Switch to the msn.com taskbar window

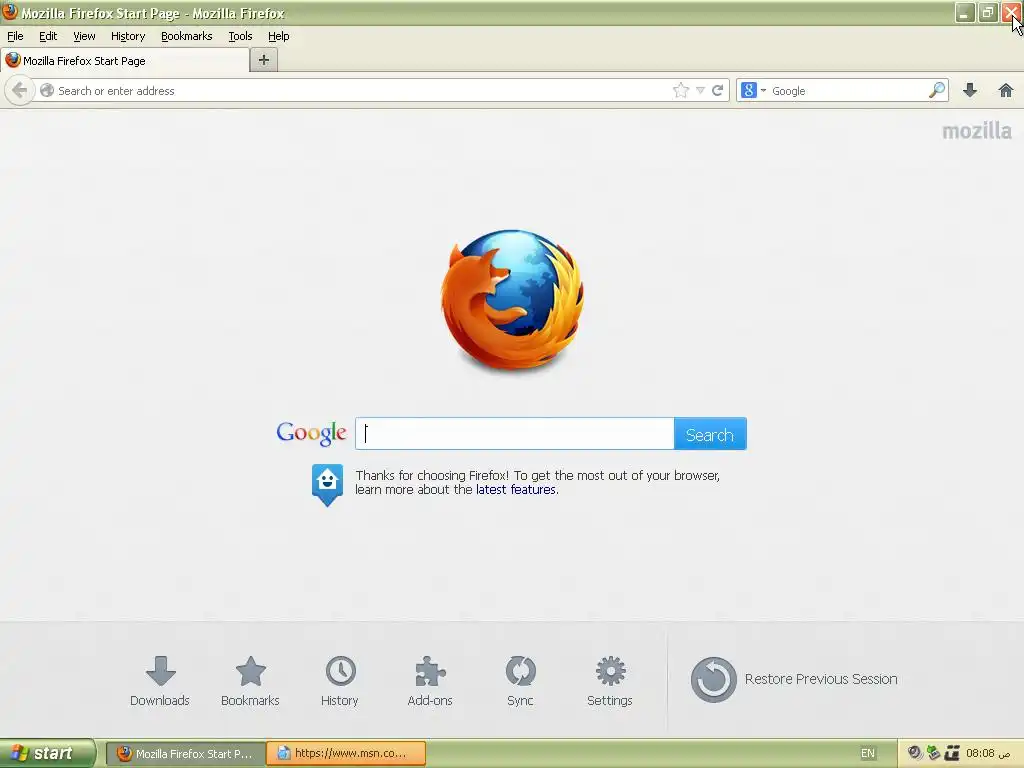coord(347,754)
